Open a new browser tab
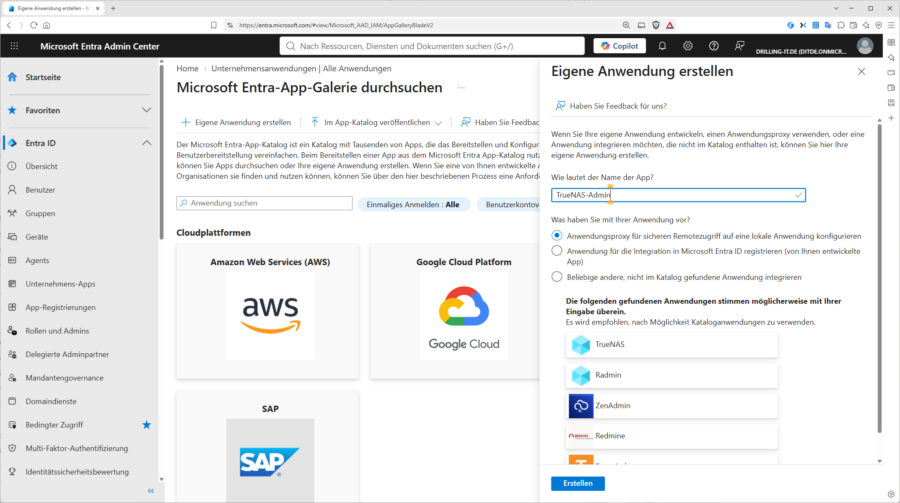Screen dimensions: 900x503 point(113,9)
